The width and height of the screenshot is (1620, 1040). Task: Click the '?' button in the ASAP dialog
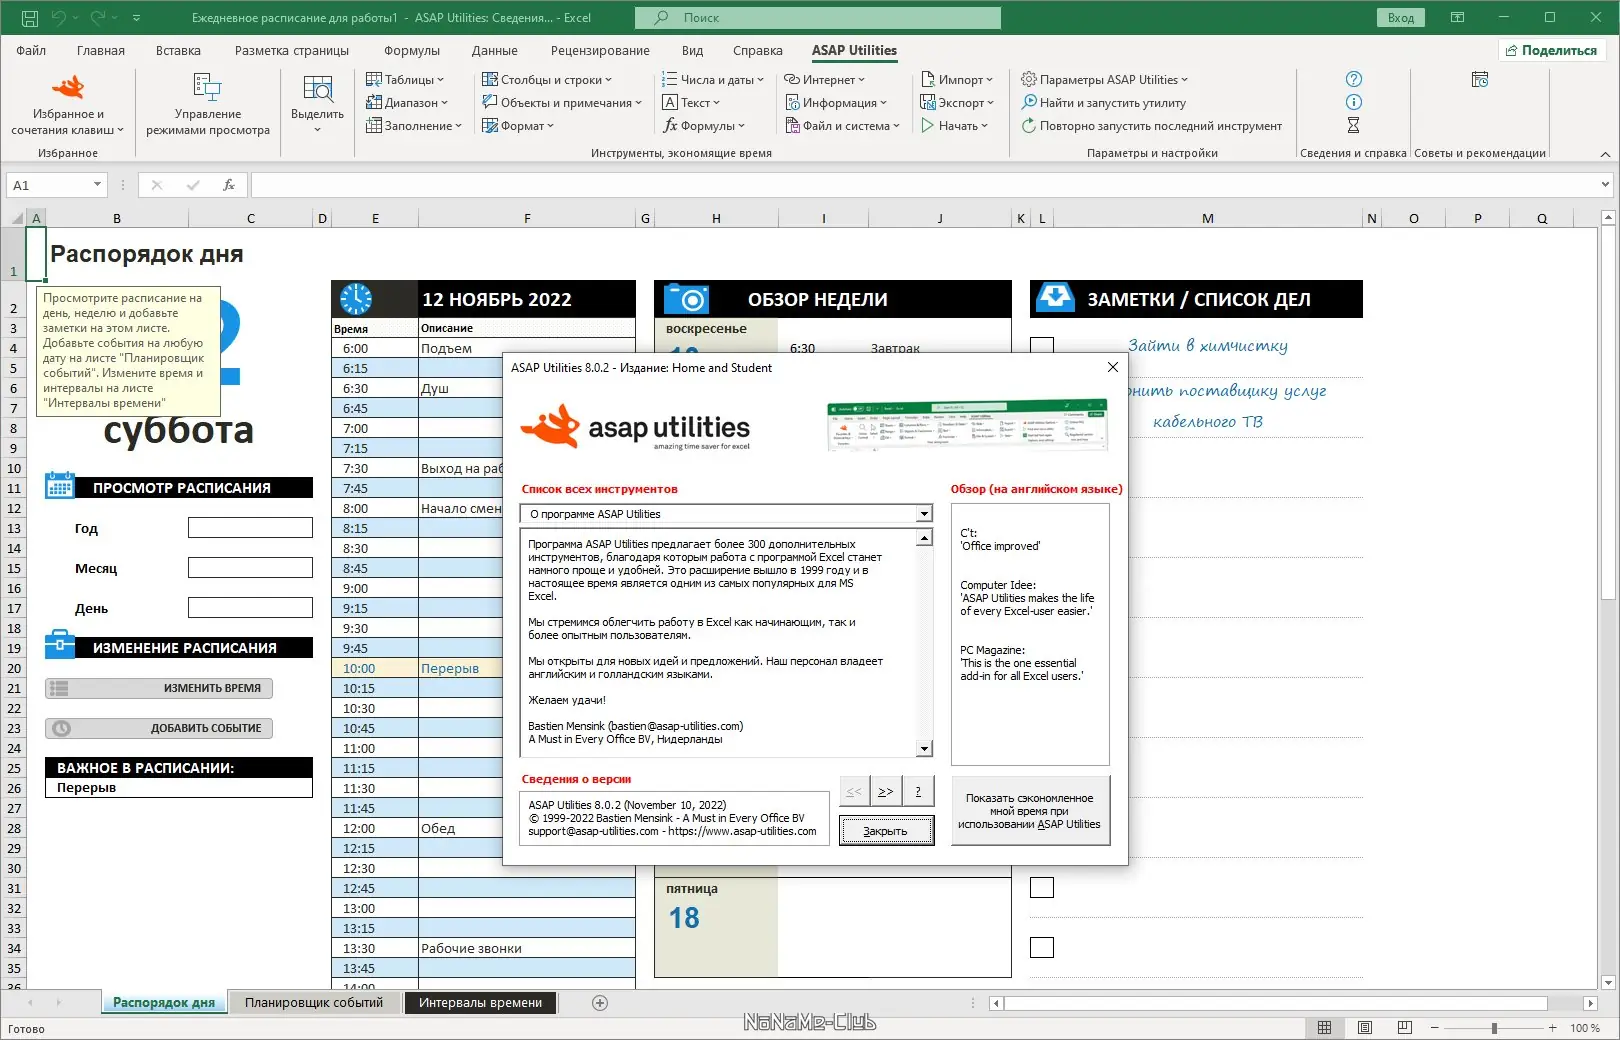click(x=918, y=791)
